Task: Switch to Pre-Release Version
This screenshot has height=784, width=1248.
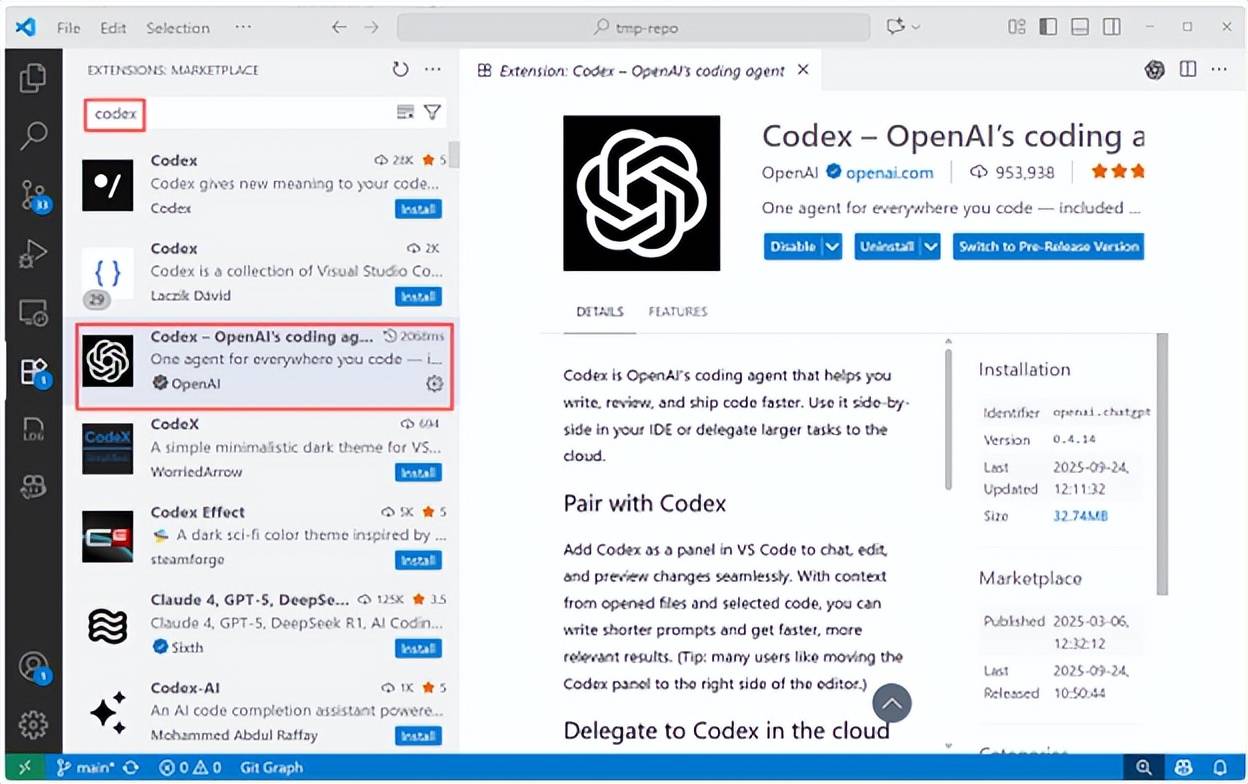Action: click(1048, 246)
